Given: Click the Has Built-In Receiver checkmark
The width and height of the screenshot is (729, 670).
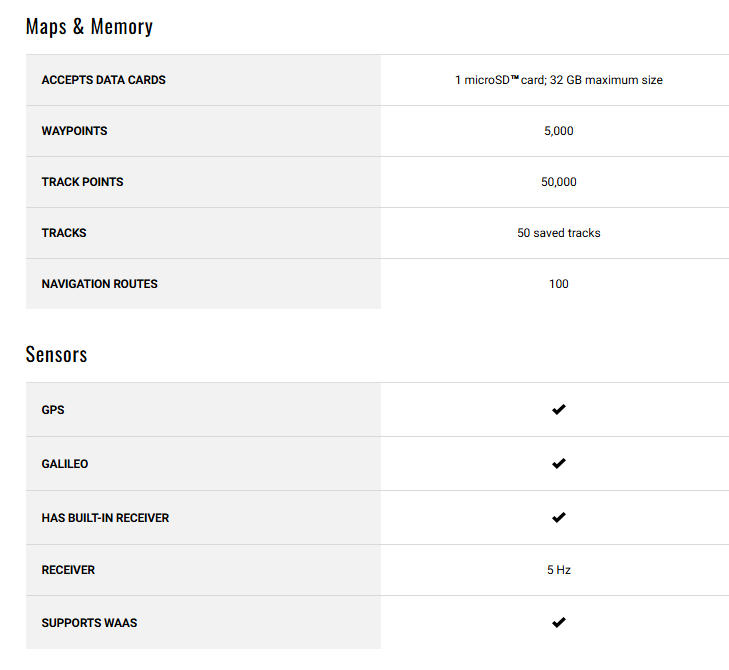Looking at the screenshot, I should point(558,518).
